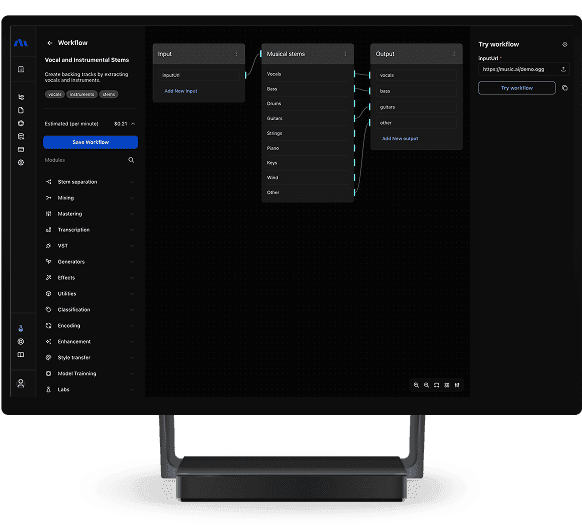Click the inputUrl field in Input node
The width and height of the screenshot is (582, 526).
[x=199, y=75]
